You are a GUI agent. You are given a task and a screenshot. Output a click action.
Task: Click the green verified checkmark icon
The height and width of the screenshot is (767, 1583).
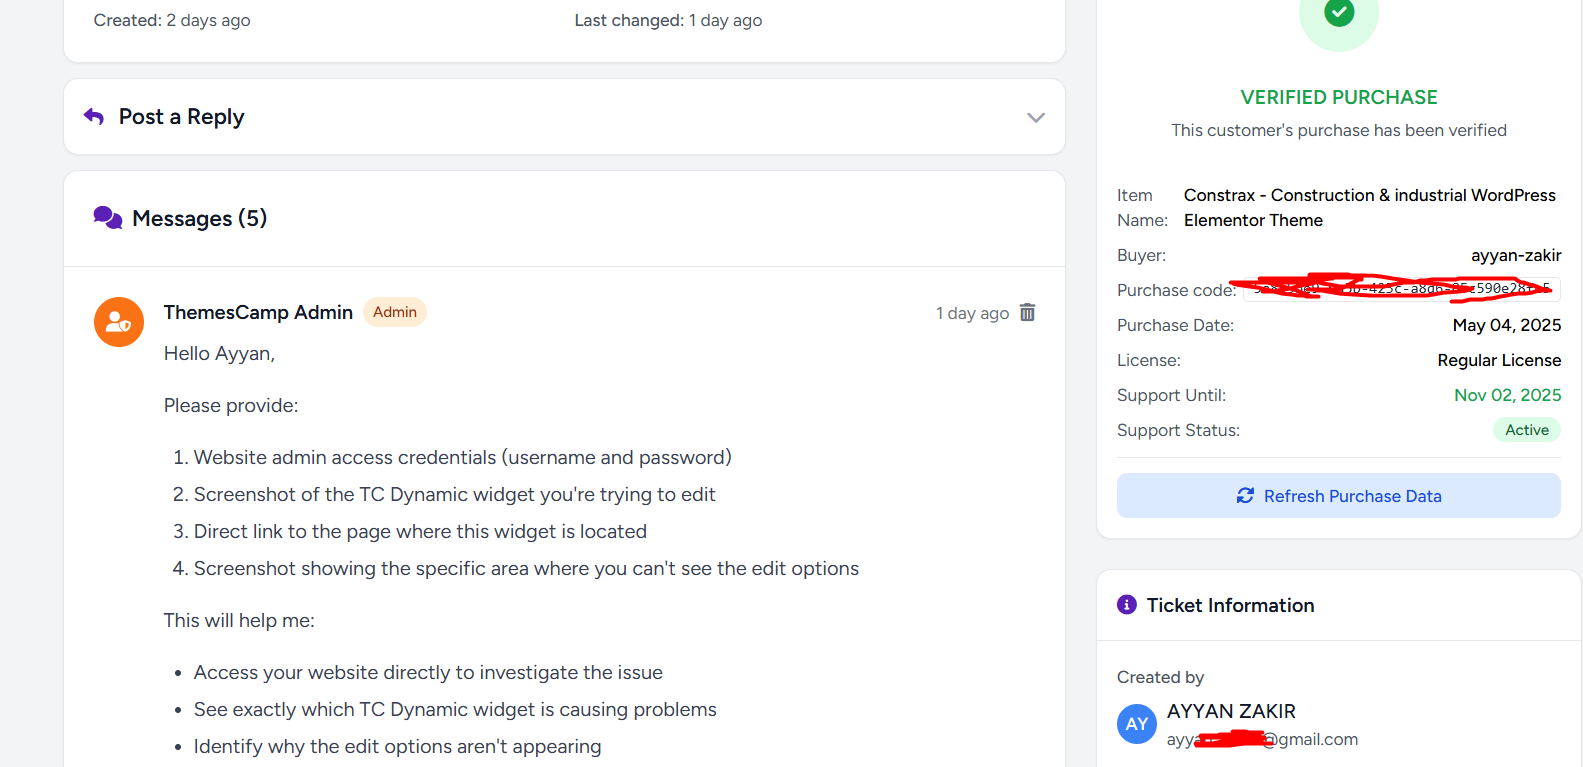pos(1339,12)
